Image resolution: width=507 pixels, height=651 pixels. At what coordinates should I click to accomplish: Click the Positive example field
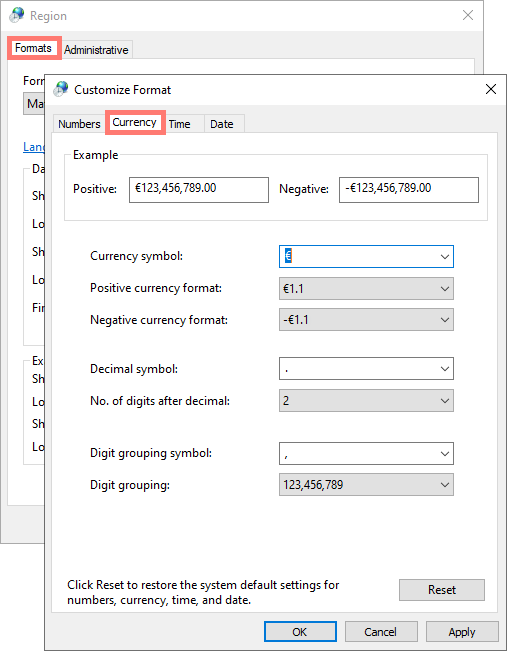(199, 190)
